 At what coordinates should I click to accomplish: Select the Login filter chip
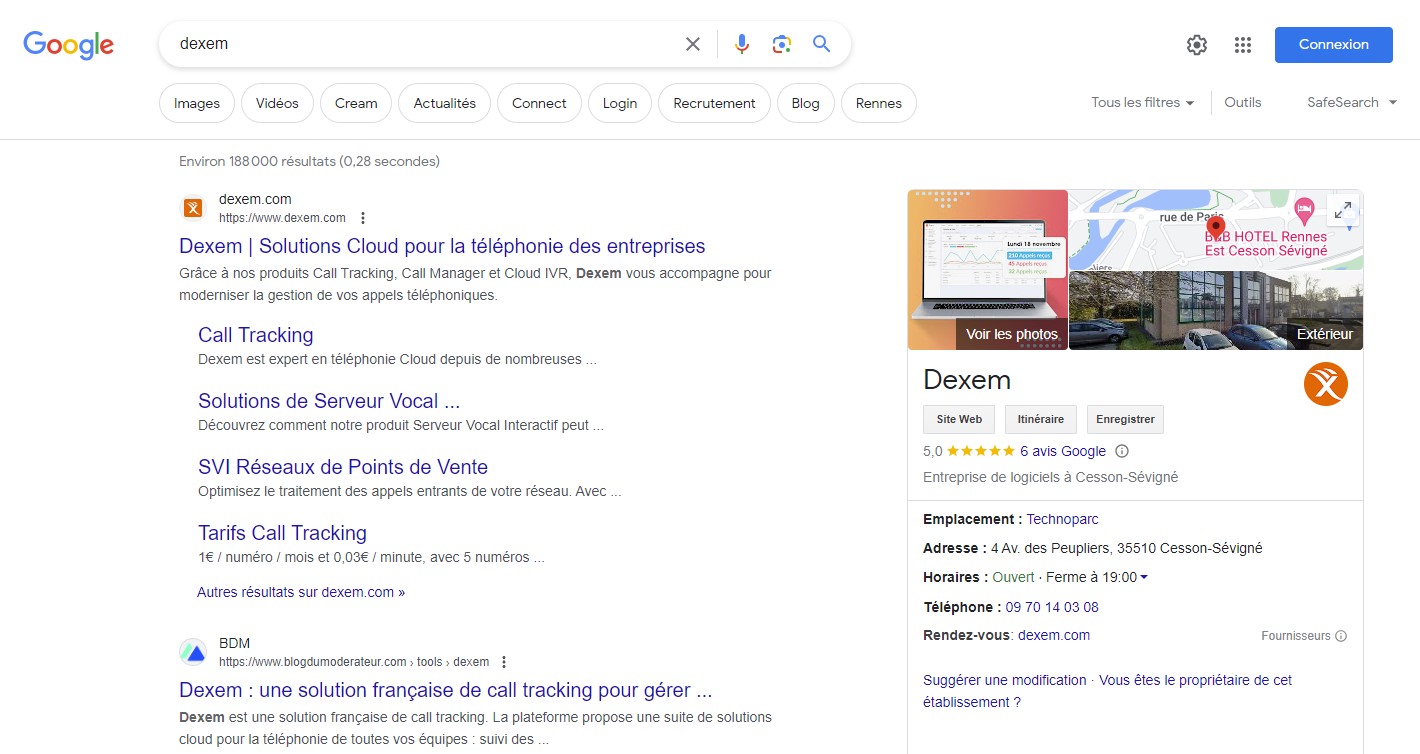(x=620, y=103)
